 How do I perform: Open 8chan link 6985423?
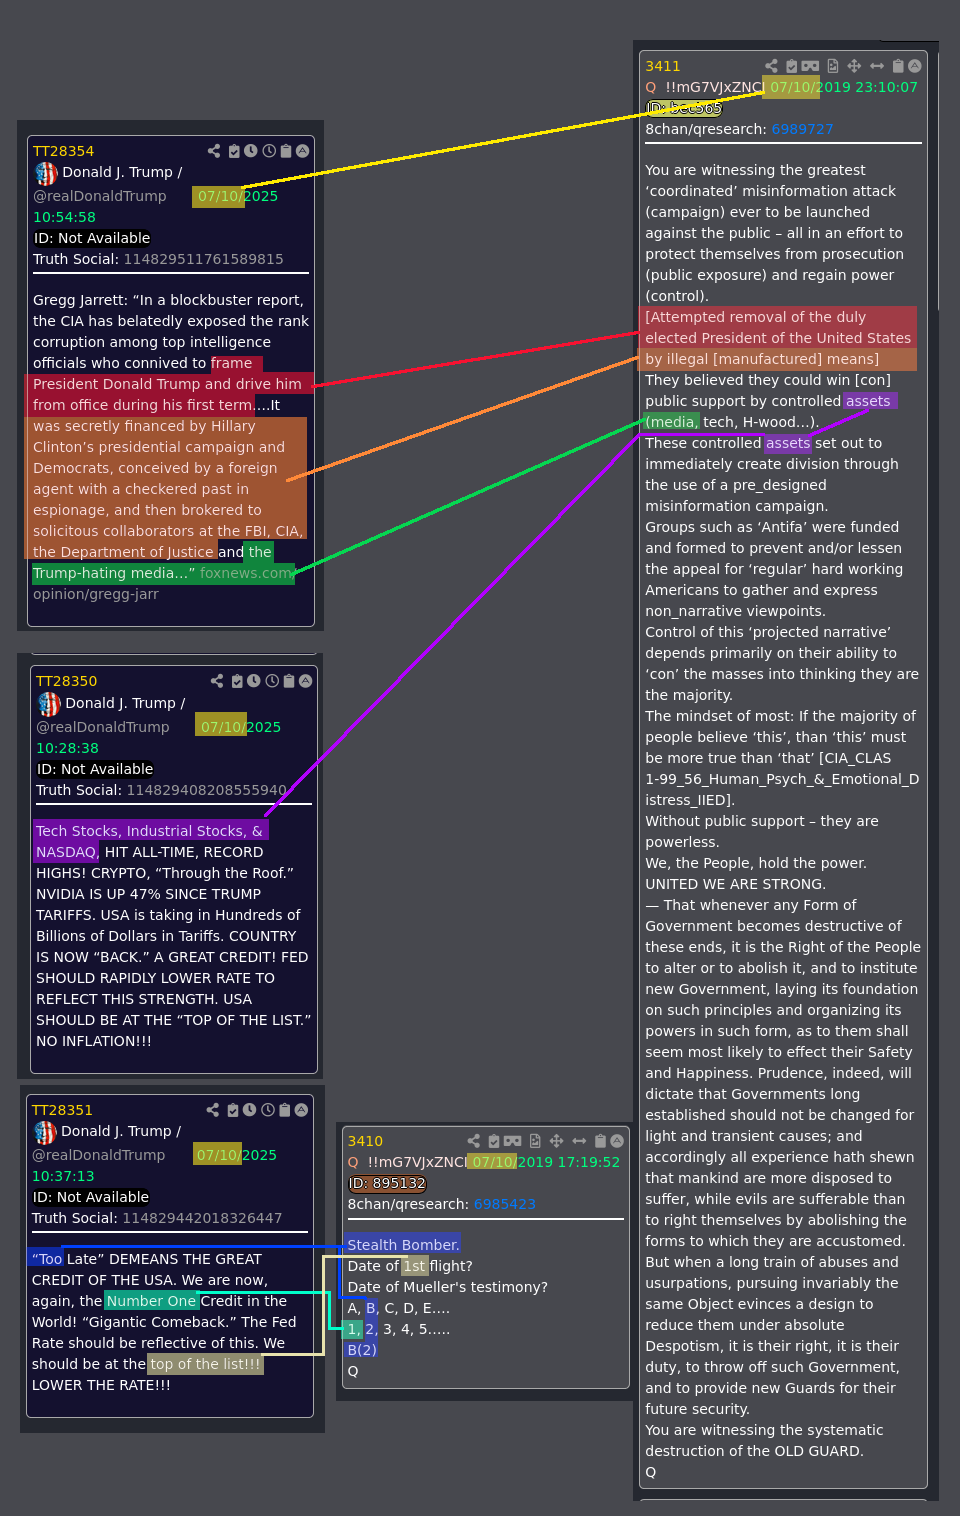pos(505,1204)
